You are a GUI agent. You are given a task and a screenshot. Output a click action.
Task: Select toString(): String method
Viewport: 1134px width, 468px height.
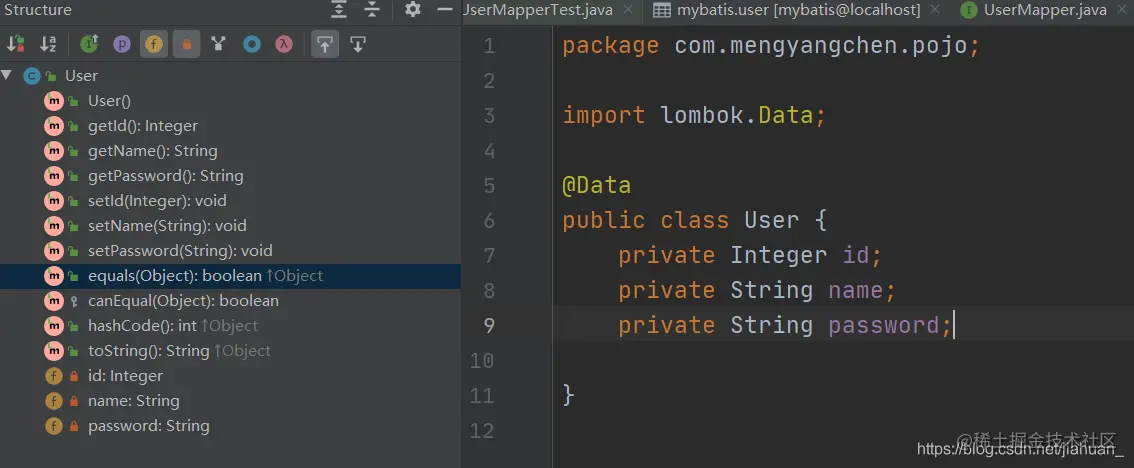179,350
